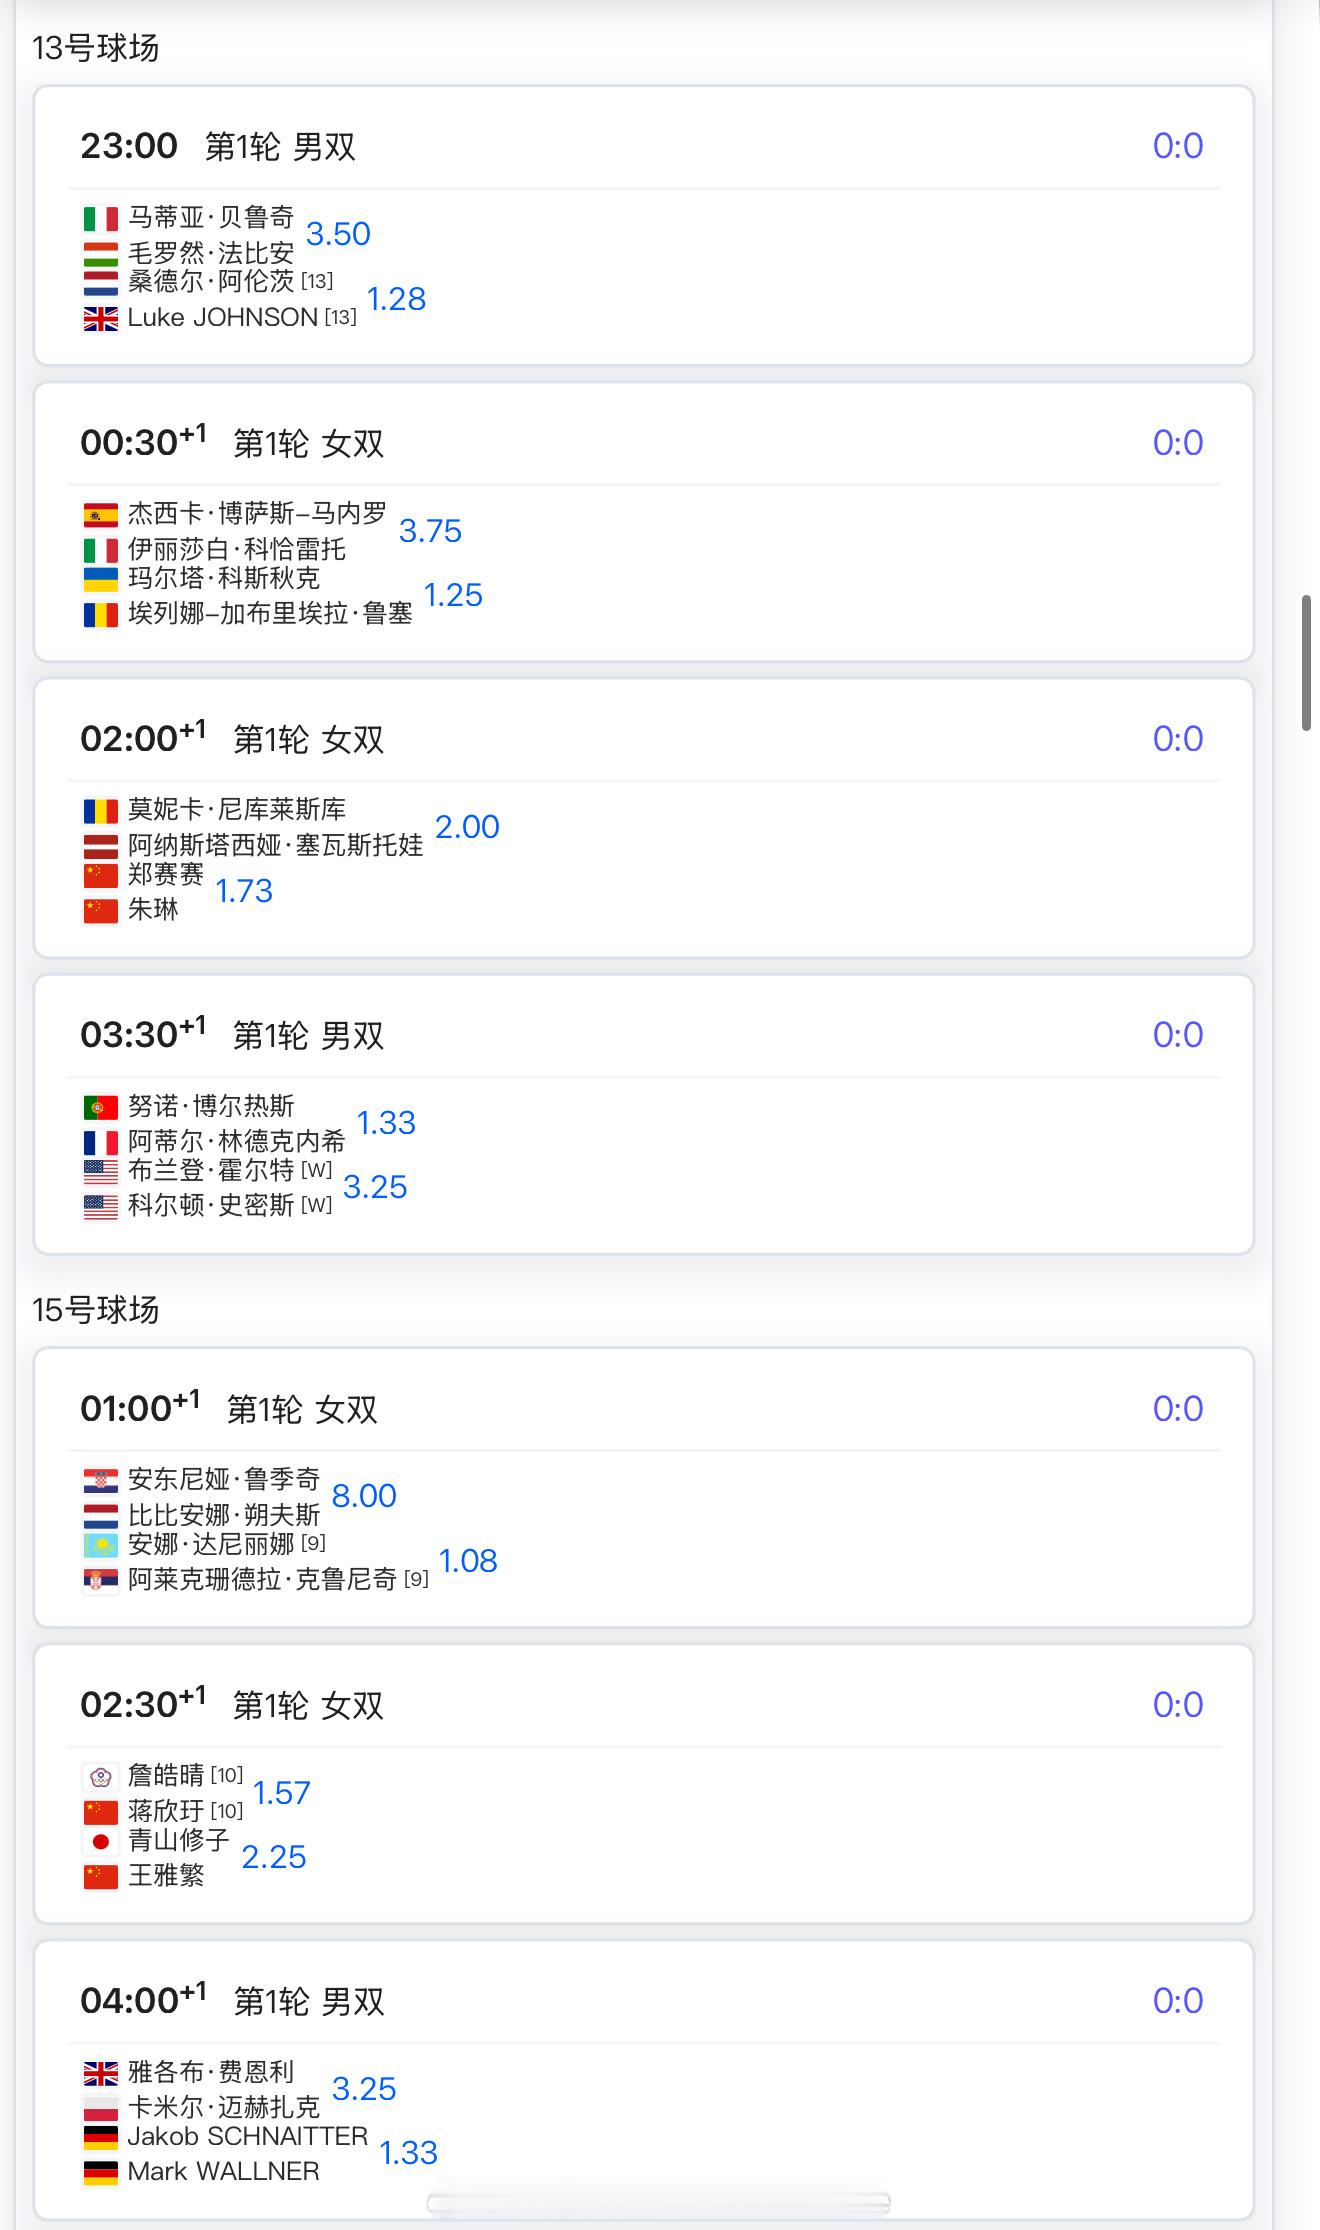Click the vertical scrollbar thumb on right edge
The image size is (1320, 2230).
tap(1306, 663)
